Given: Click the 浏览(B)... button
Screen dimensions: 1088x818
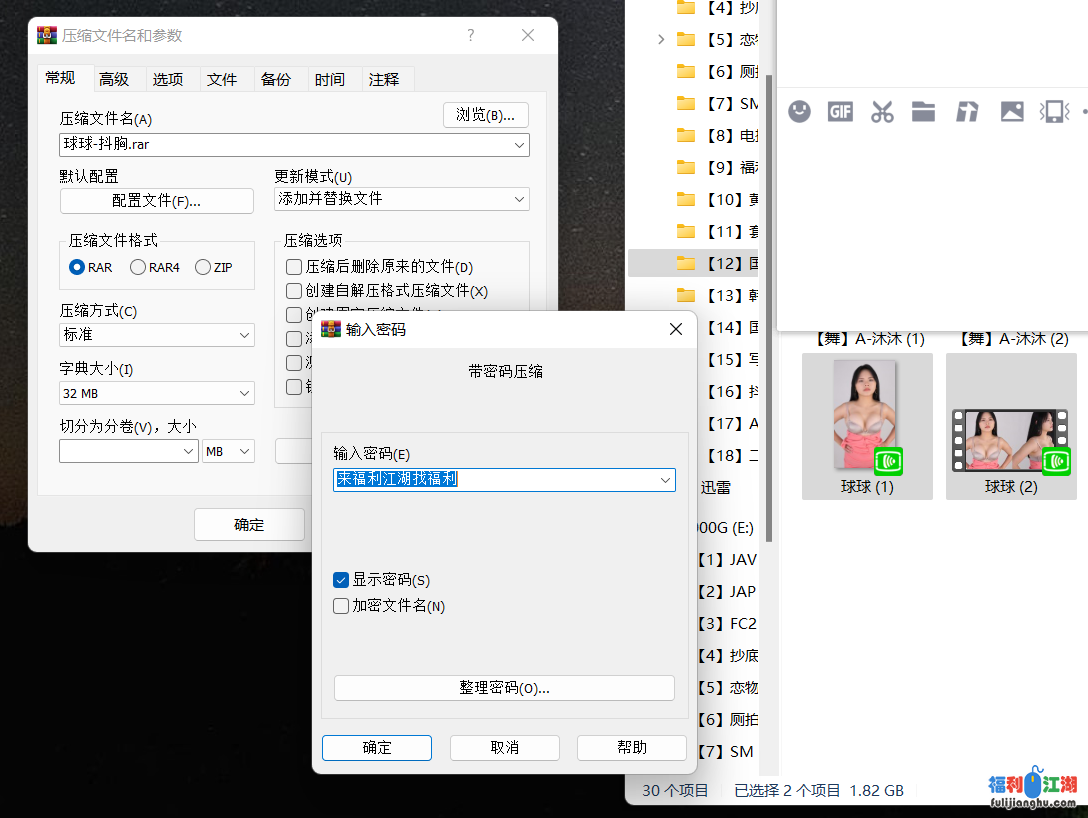Looking at the screenshot, I should point(486,114).
